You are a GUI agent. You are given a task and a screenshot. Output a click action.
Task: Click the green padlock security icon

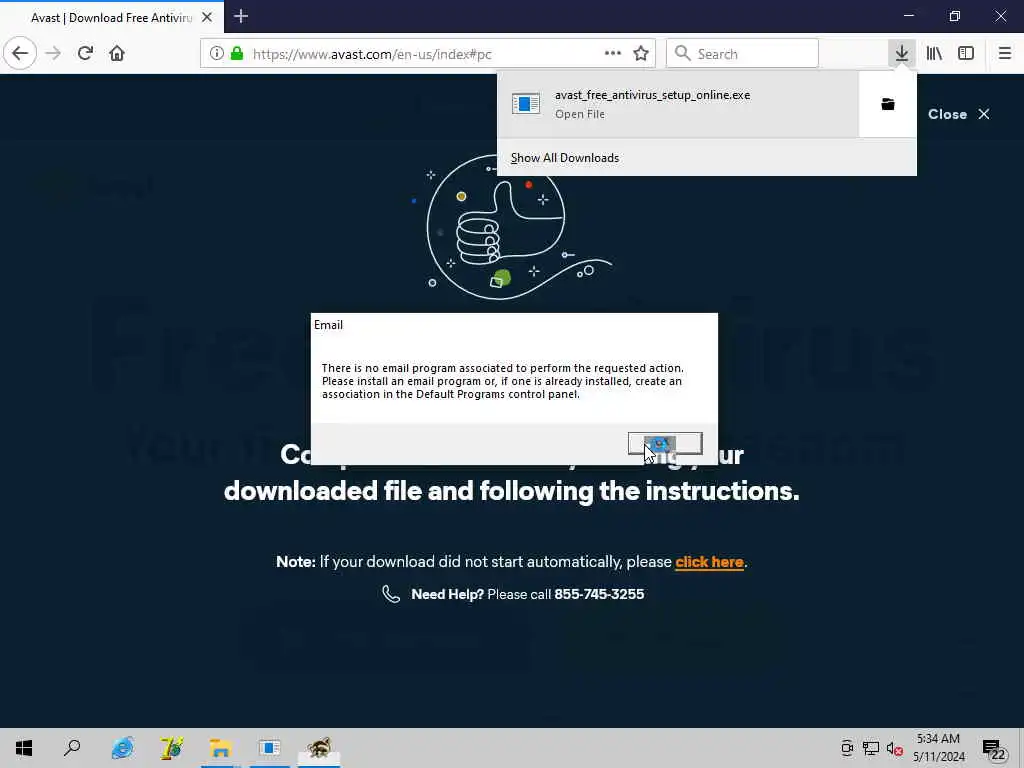click(237, 54)
